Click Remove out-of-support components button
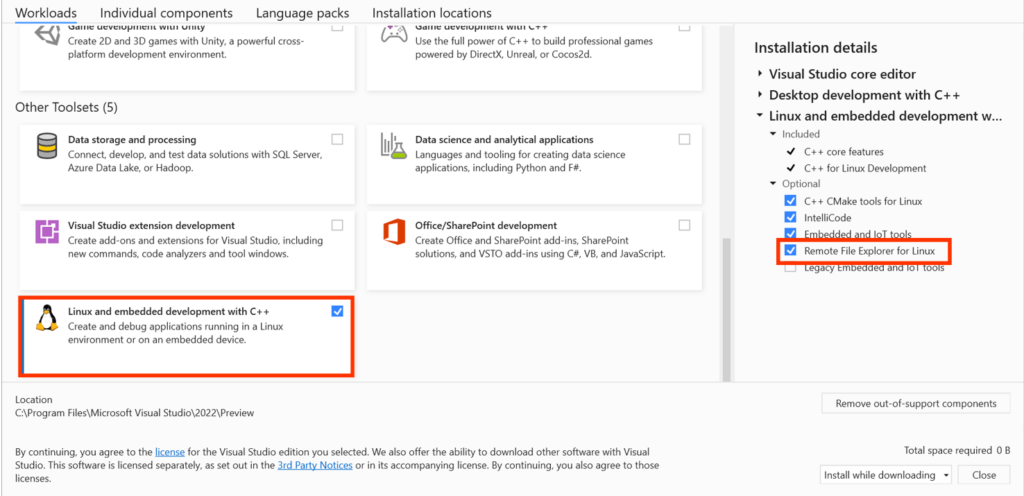The height and width of the screenshot is (496, 1024). click(x=915, y=403)
